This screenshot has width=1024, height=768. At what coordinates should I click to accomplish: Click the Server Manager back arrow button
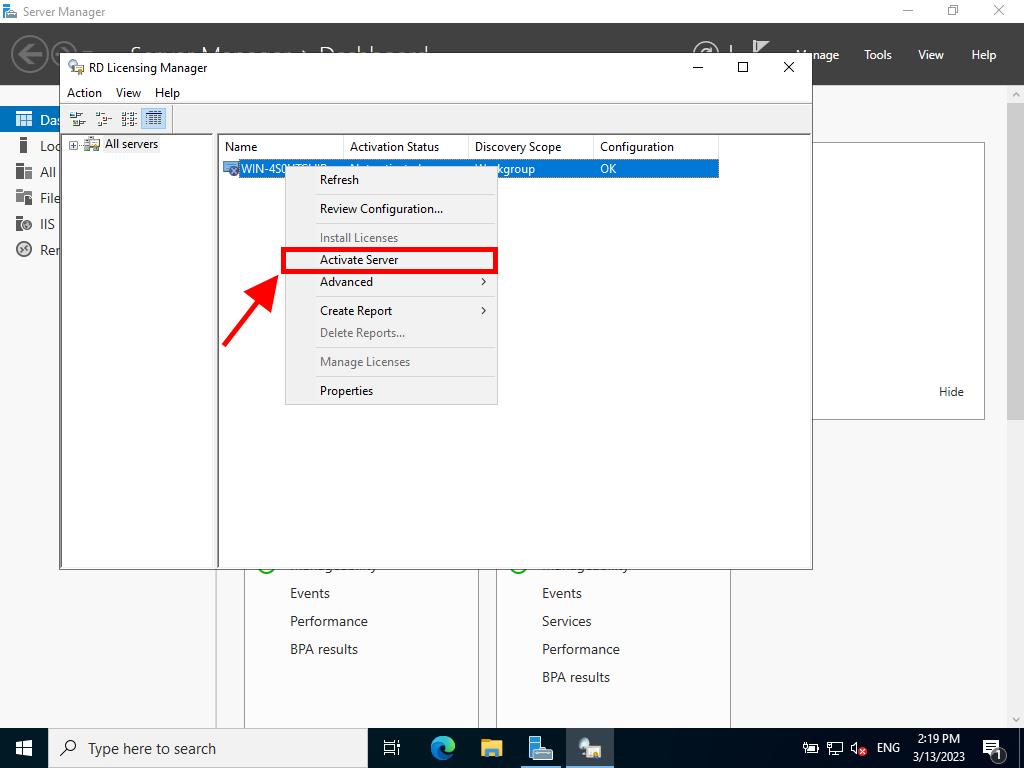pyautogui.click(x=29, y=54)
